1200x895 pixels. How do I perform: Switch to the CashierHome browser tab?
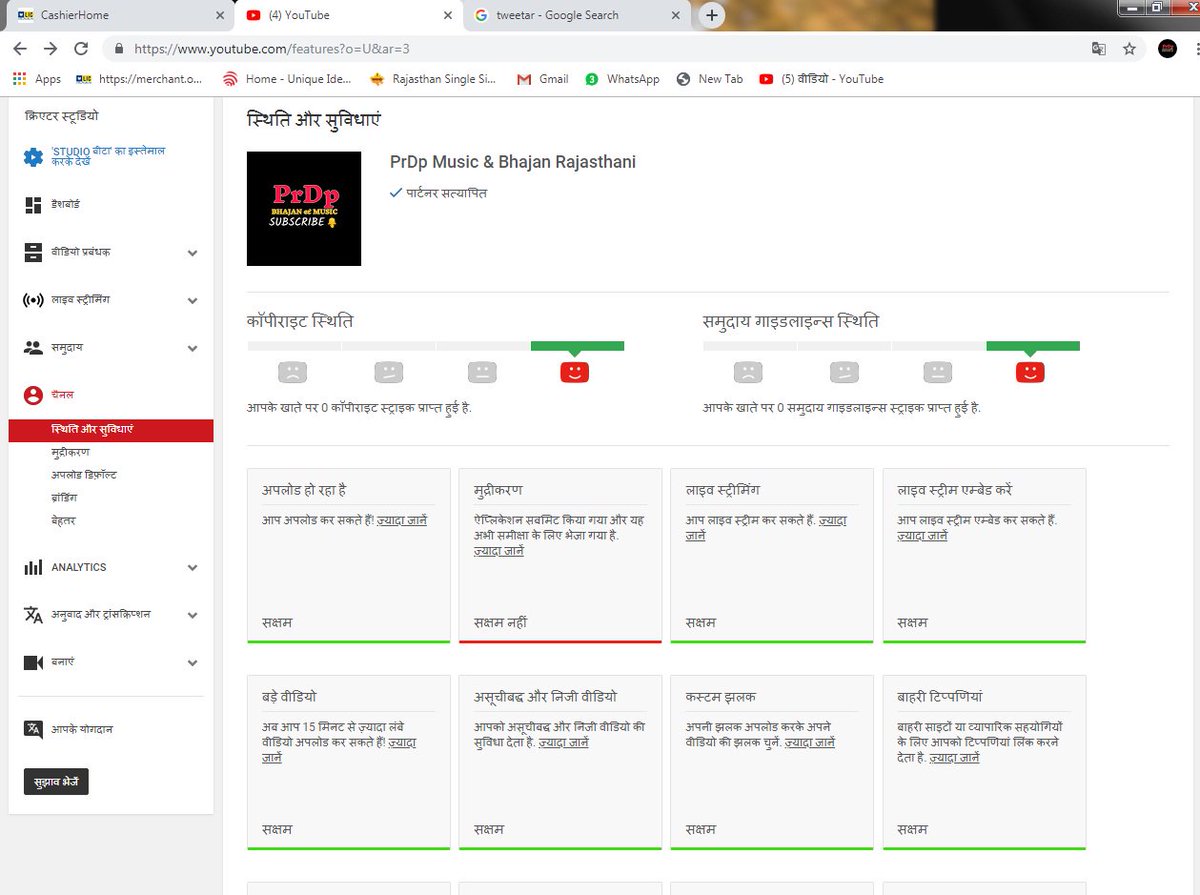coord(119,15)
